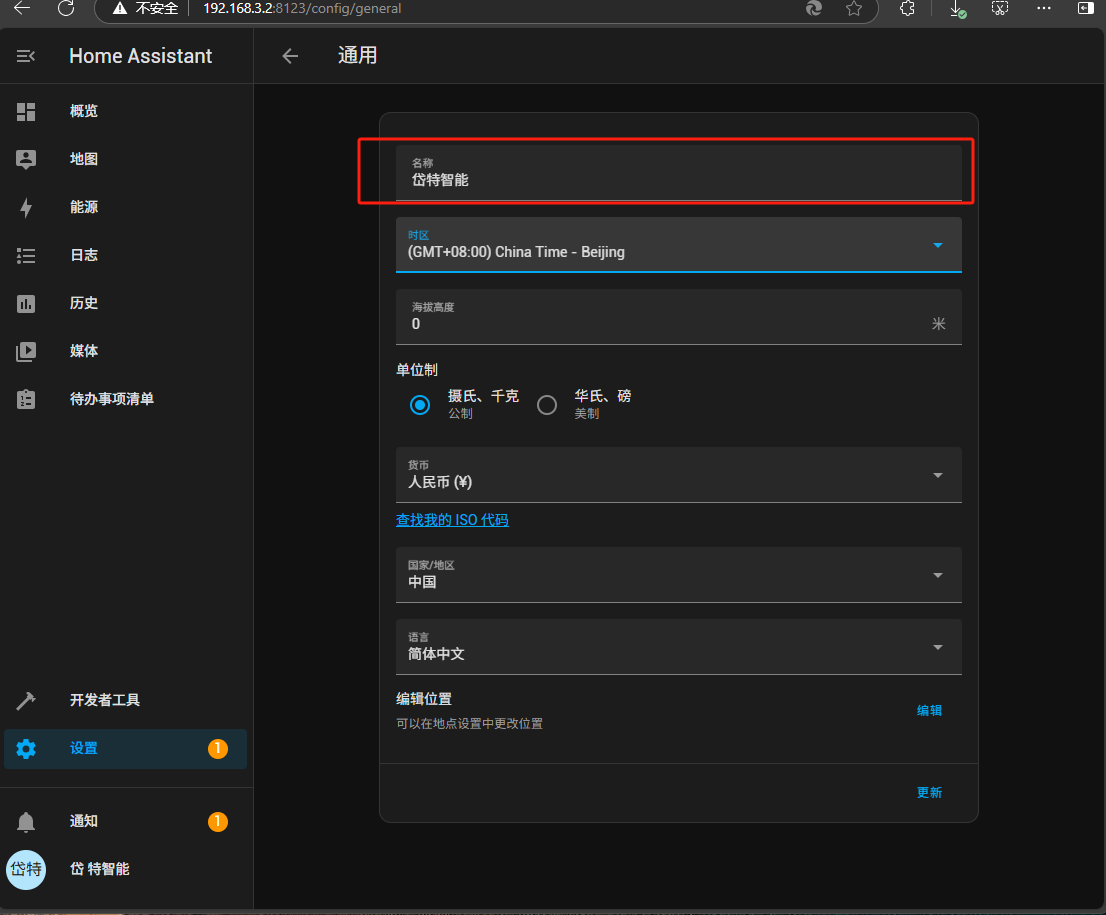Open the 历史 history chart icon

pos(26,303)
